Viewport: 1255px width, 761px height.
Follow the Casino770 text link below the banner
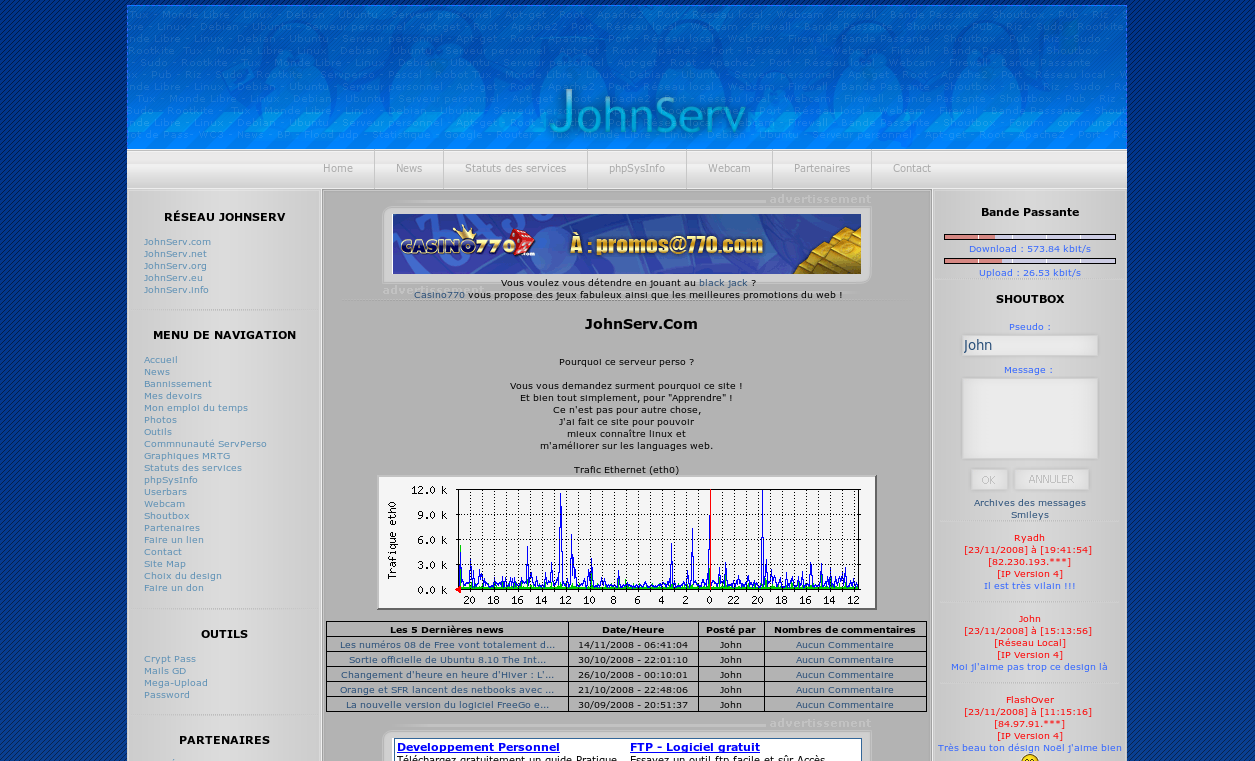pos(439,295)
